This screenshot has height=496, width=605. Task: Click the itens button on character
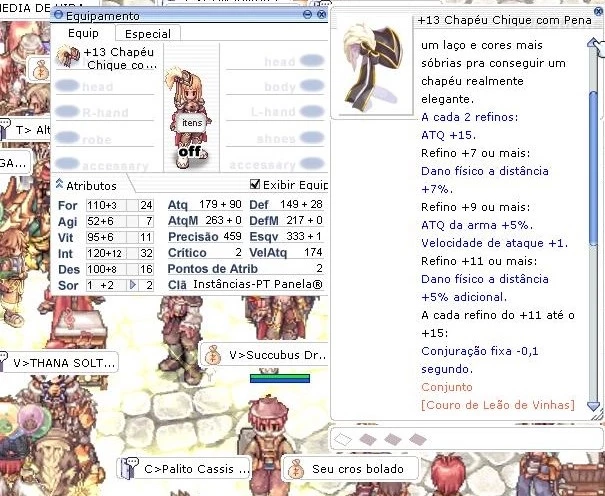(192, 123)
